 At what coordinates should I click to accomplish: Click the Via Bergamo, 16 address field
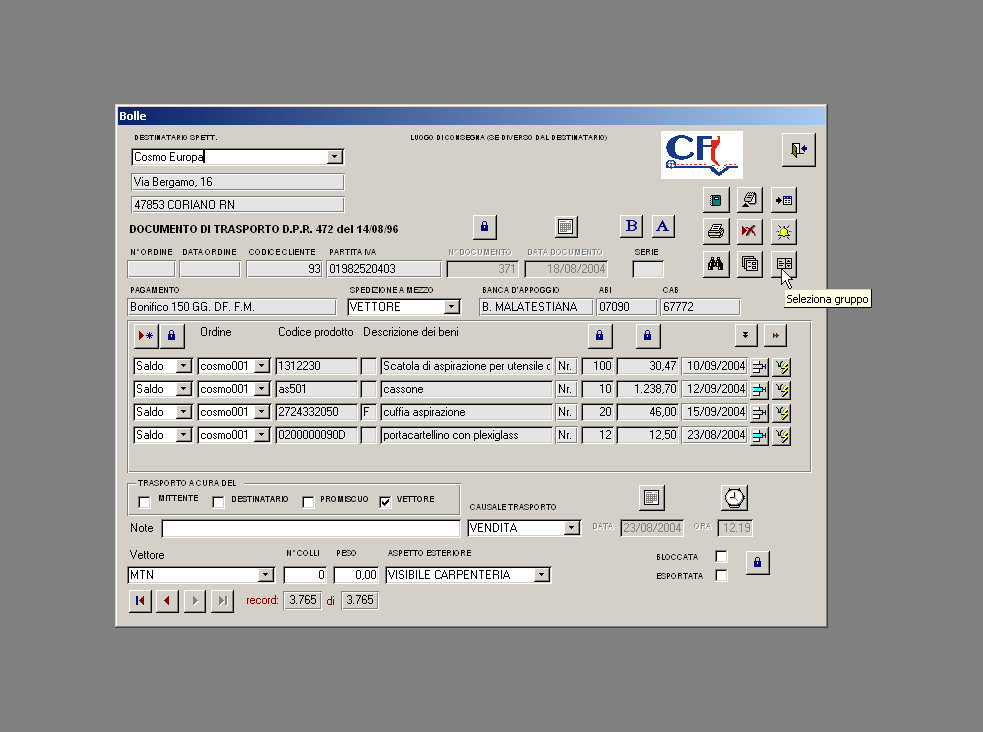tap(238, 182)
